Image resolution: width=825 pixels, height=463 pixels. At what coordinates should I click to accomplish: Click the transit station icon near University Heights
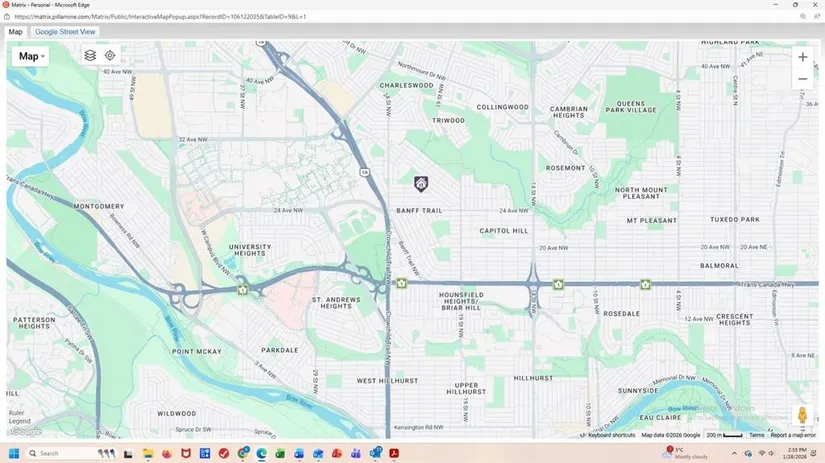243,290
